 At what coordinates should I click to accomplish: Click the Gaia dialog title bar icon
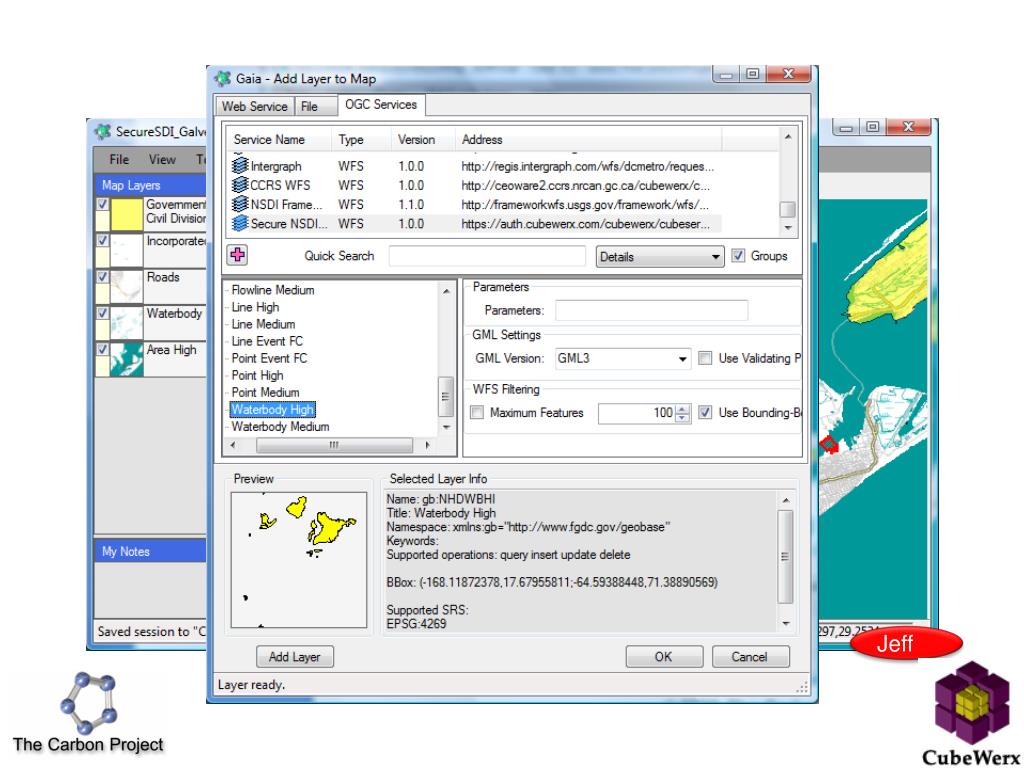[x=223, y=78]
